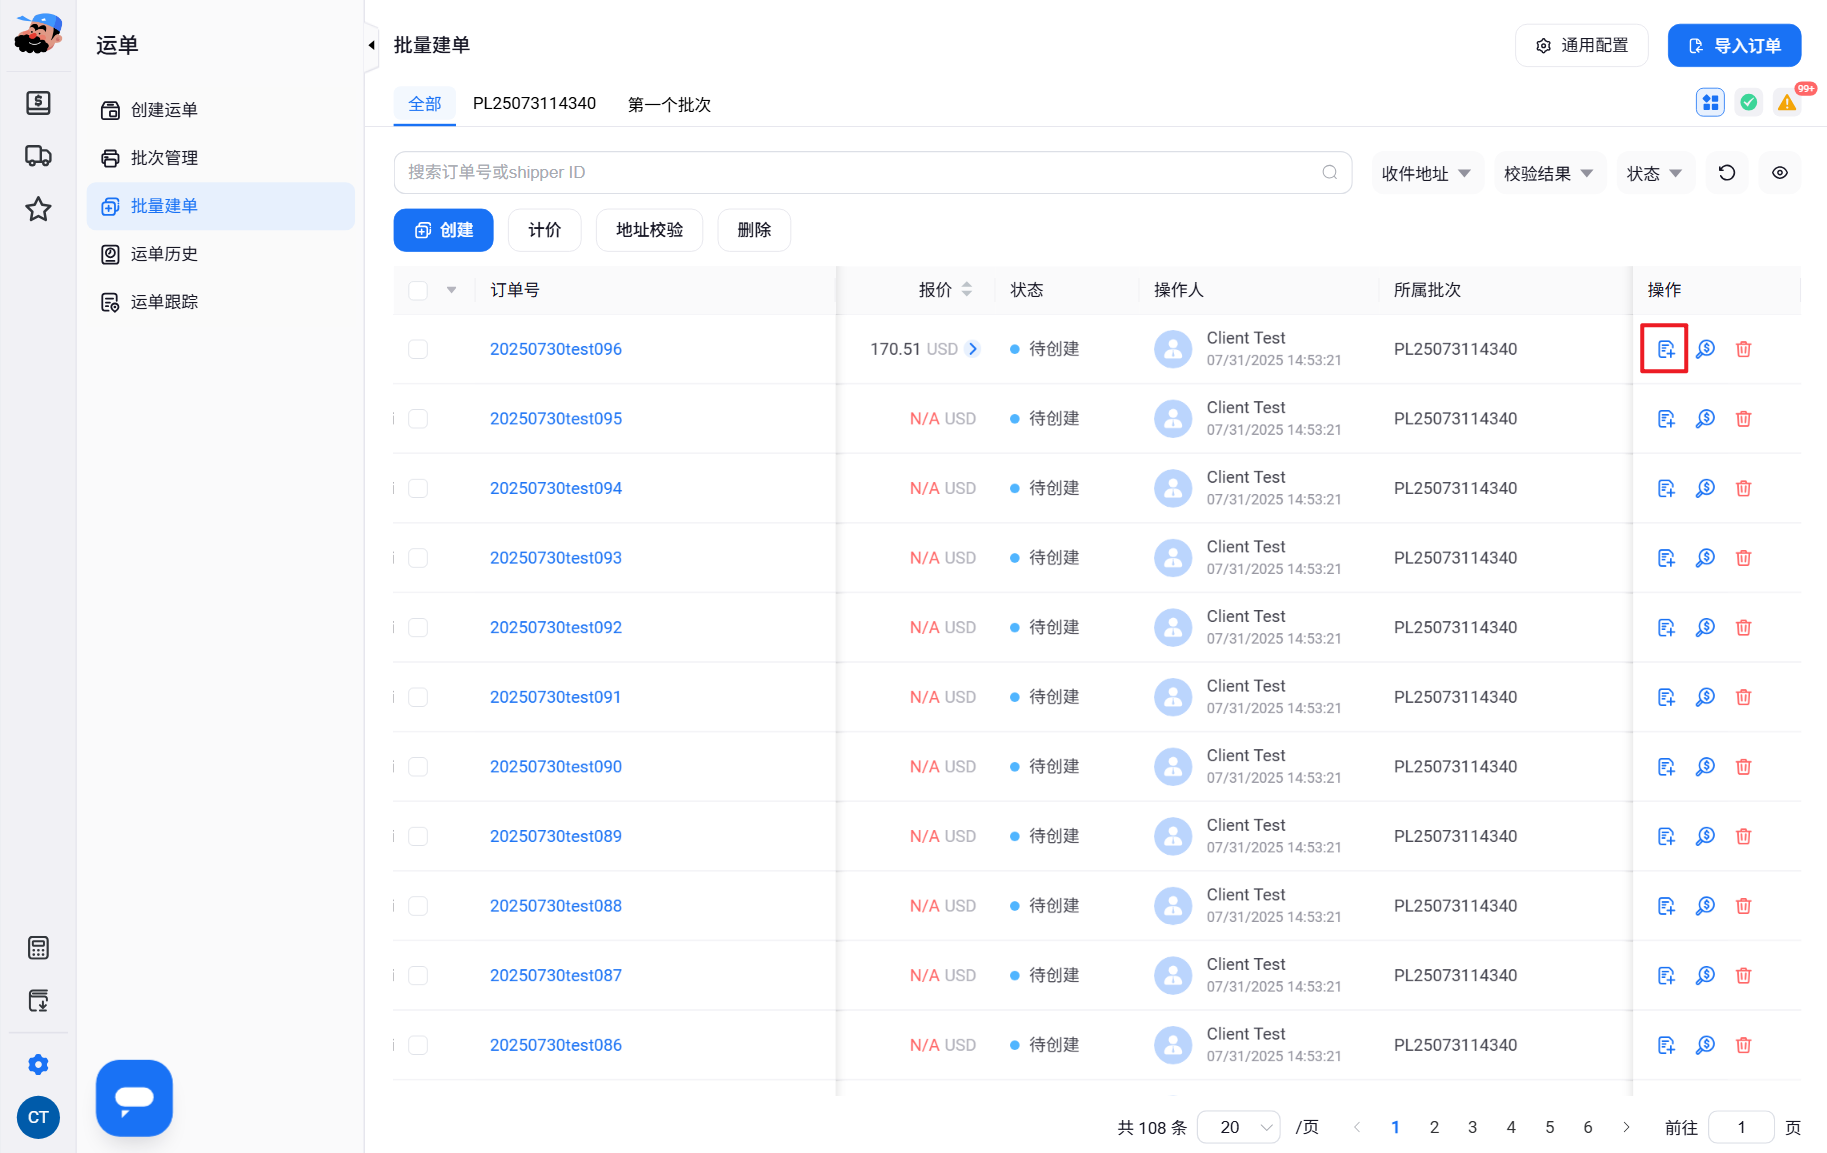Switch to the PL25073114340 tab
The height and width of the screenshot is (1153, 1827).
(x=534, y=104)
